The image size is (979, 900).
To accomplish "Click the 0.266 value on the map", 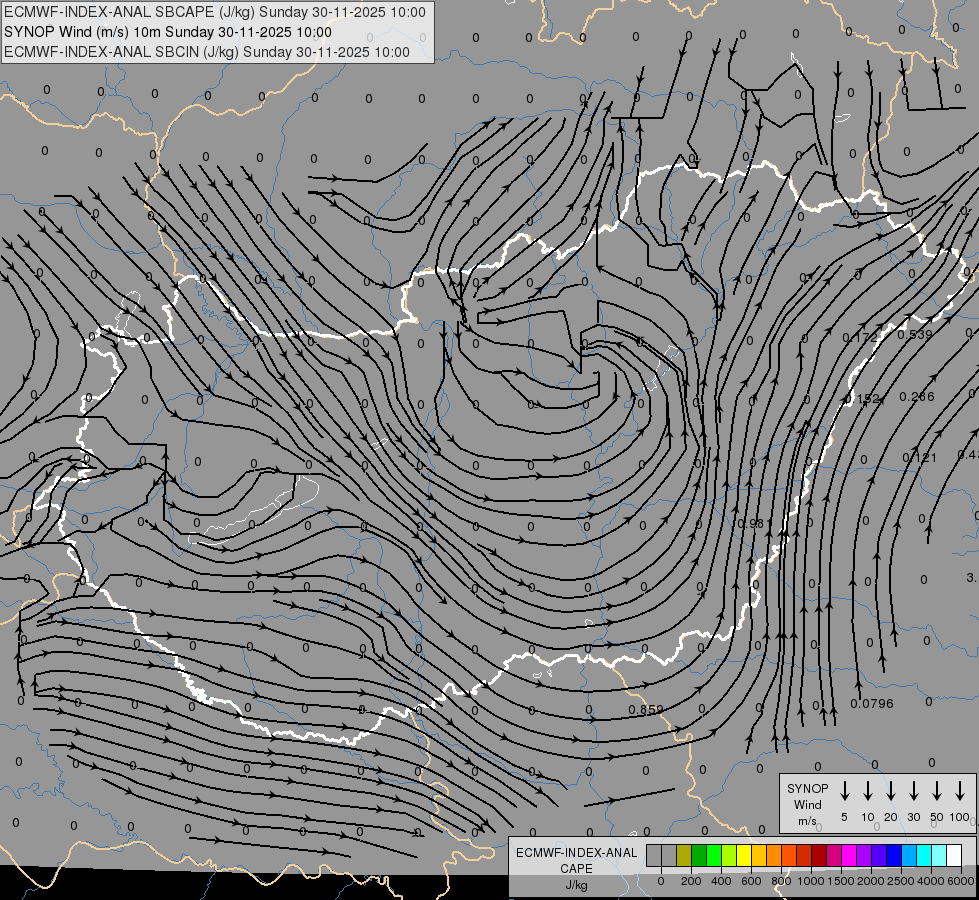I will tap(917, 397).
